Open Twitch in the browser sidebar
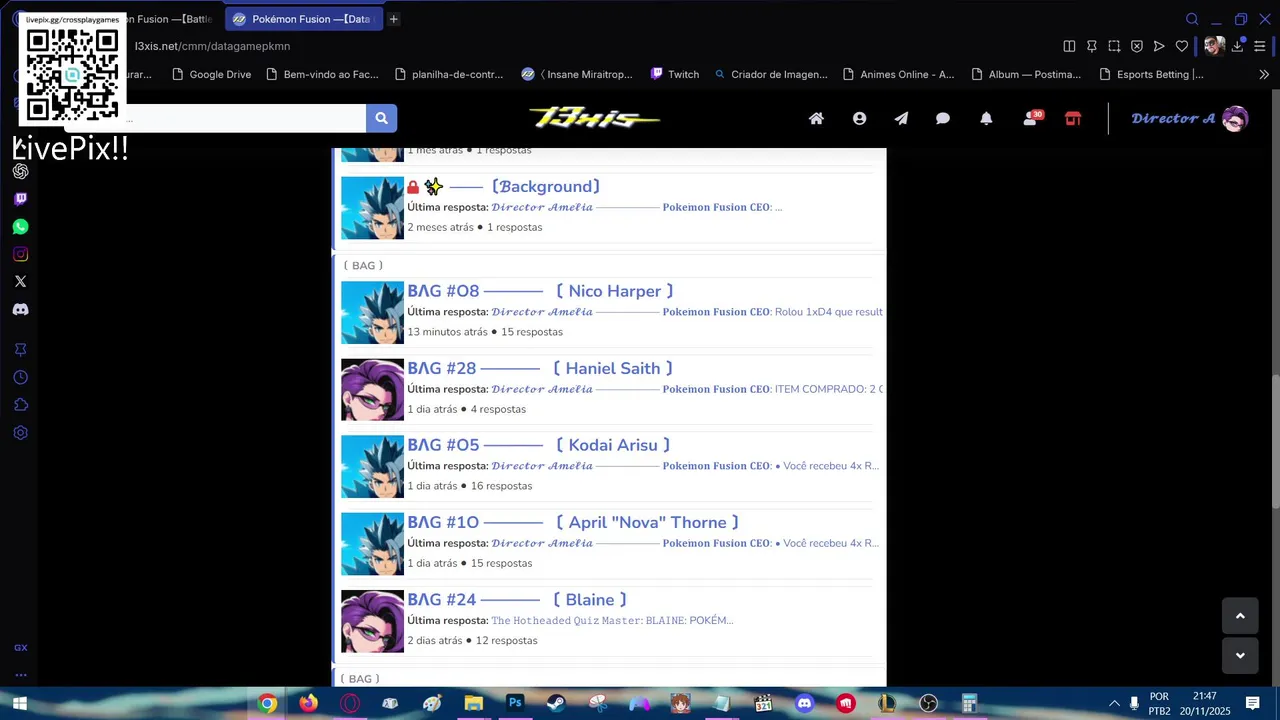 [x=20, y=199]
